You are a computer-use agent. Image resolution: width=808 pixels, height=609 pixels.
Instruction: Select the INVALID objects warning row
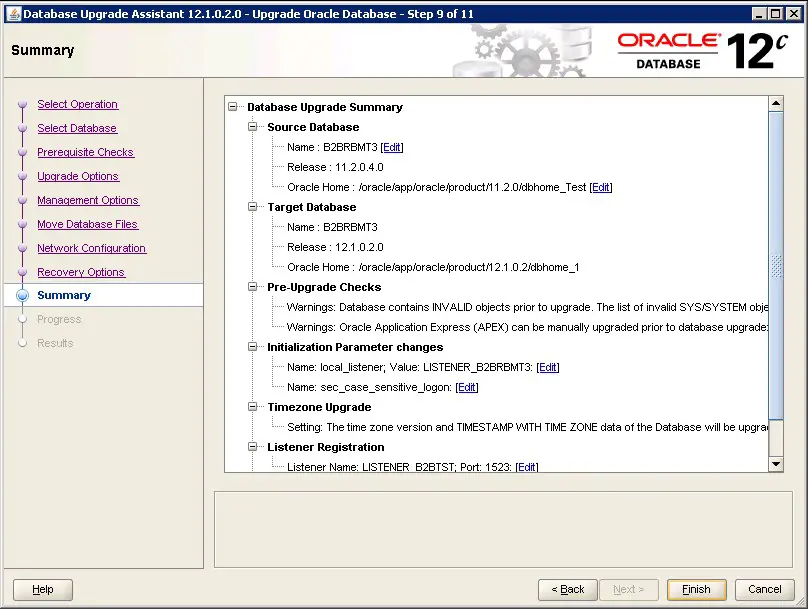point(527,308)
